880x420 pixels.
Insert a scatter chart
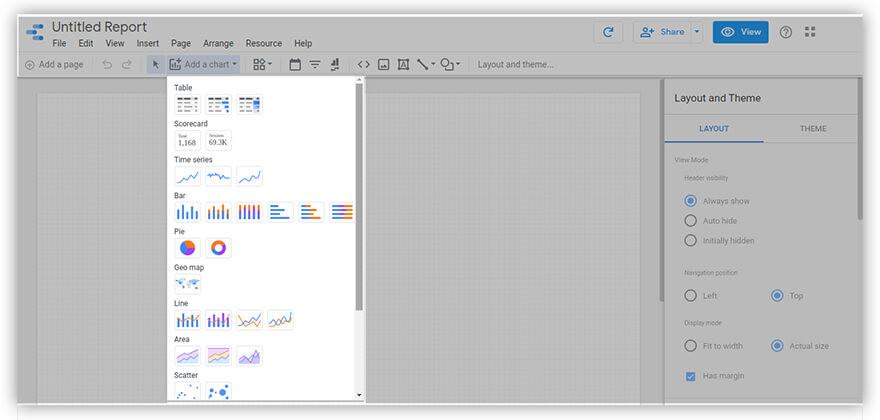tap(187, 391)
